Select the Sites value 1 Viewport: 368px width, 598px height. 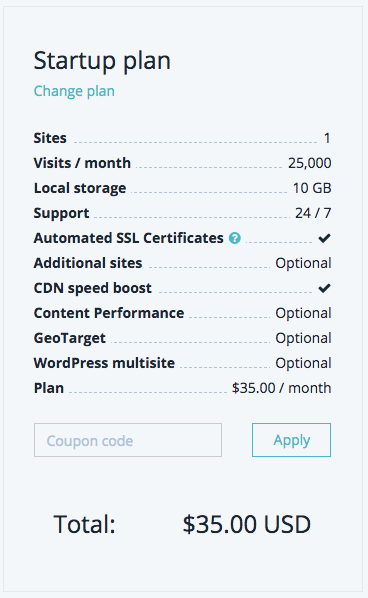pyautogui.click(x=327, y=138)
